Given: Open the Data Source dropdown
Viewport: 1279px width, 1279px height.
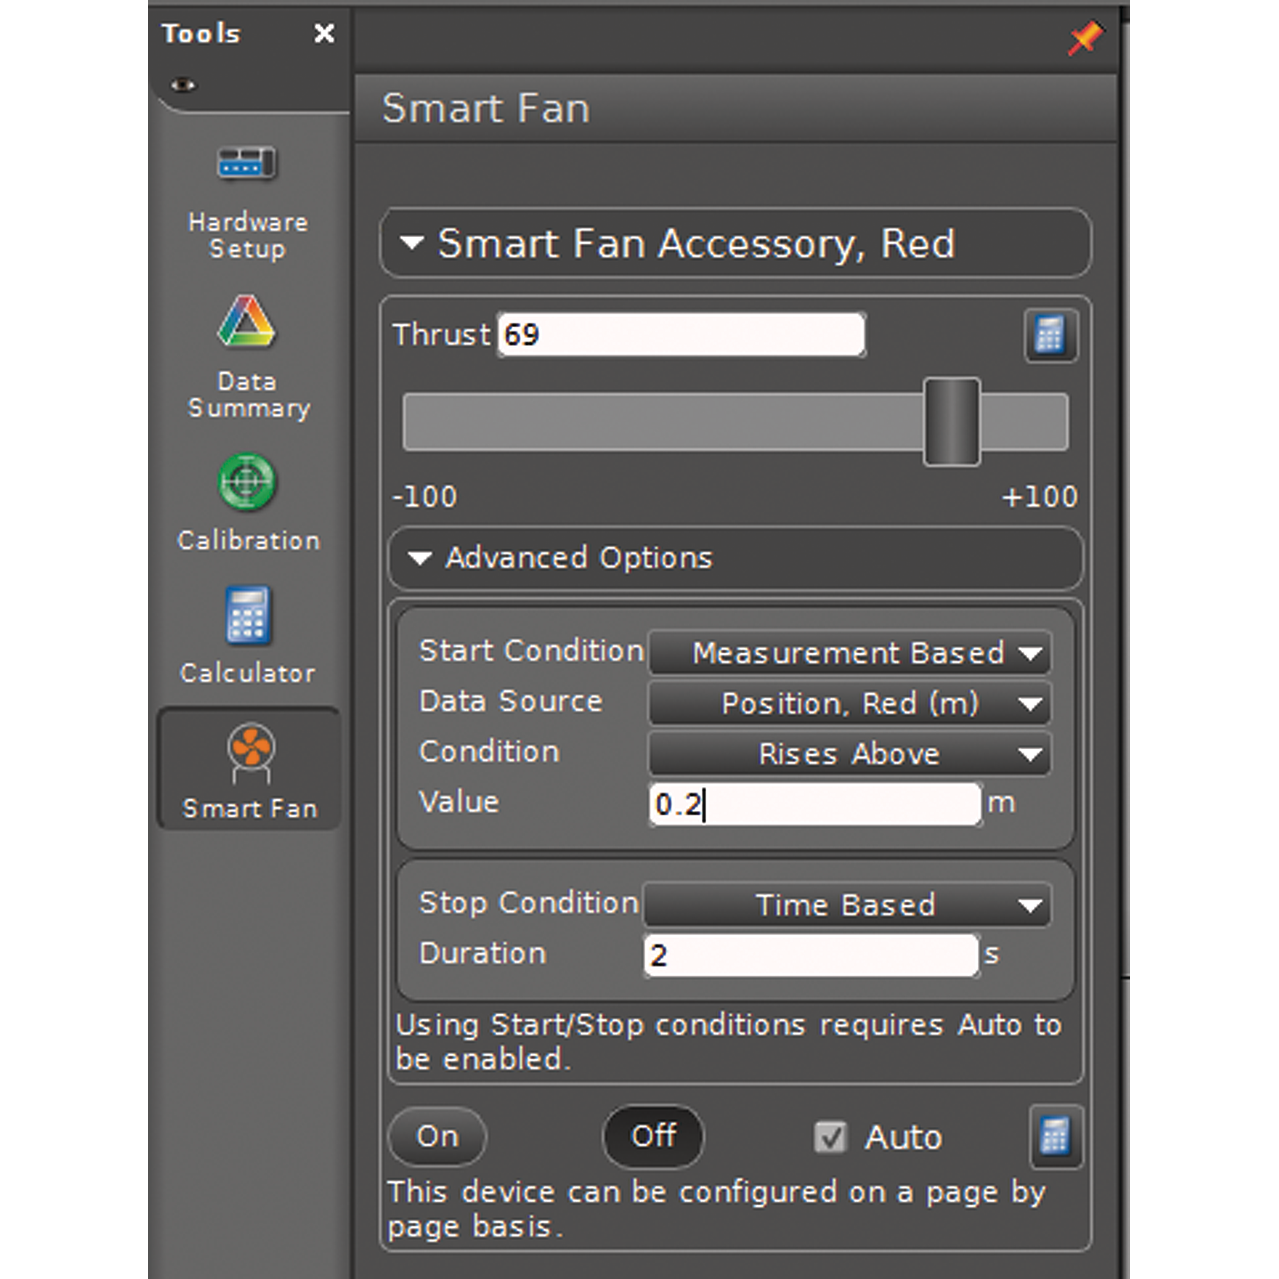Looking at the screenshot, I should [x=849, y=704].
